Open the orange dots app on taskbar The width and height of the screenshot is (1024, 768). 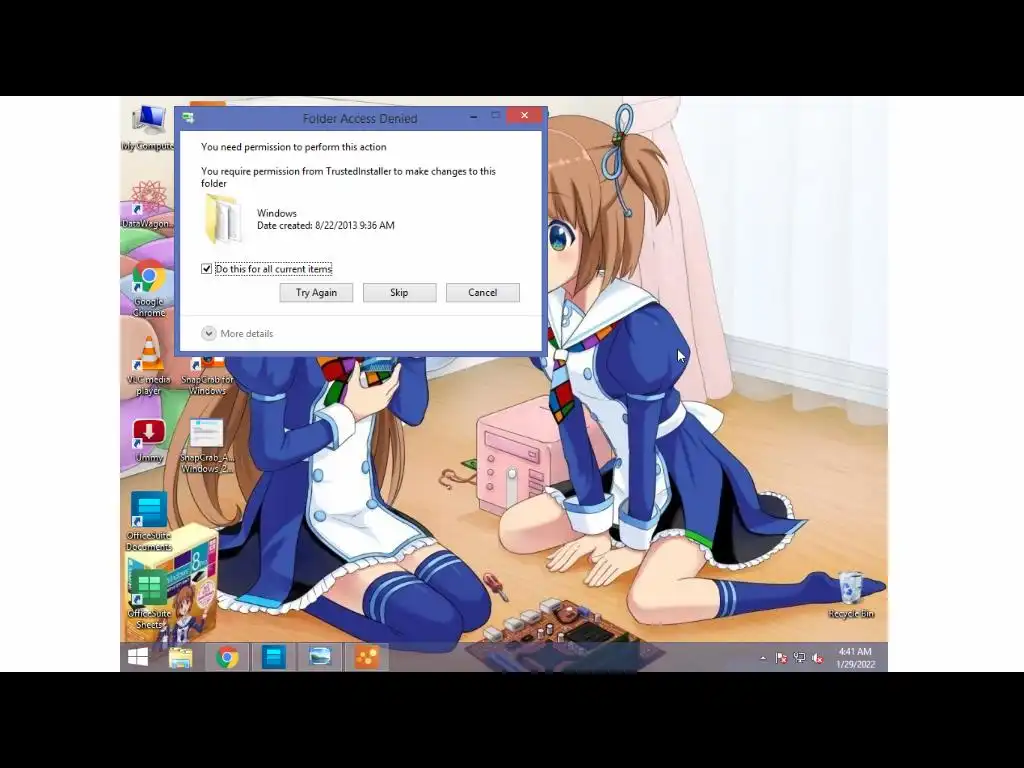[367, 658]
